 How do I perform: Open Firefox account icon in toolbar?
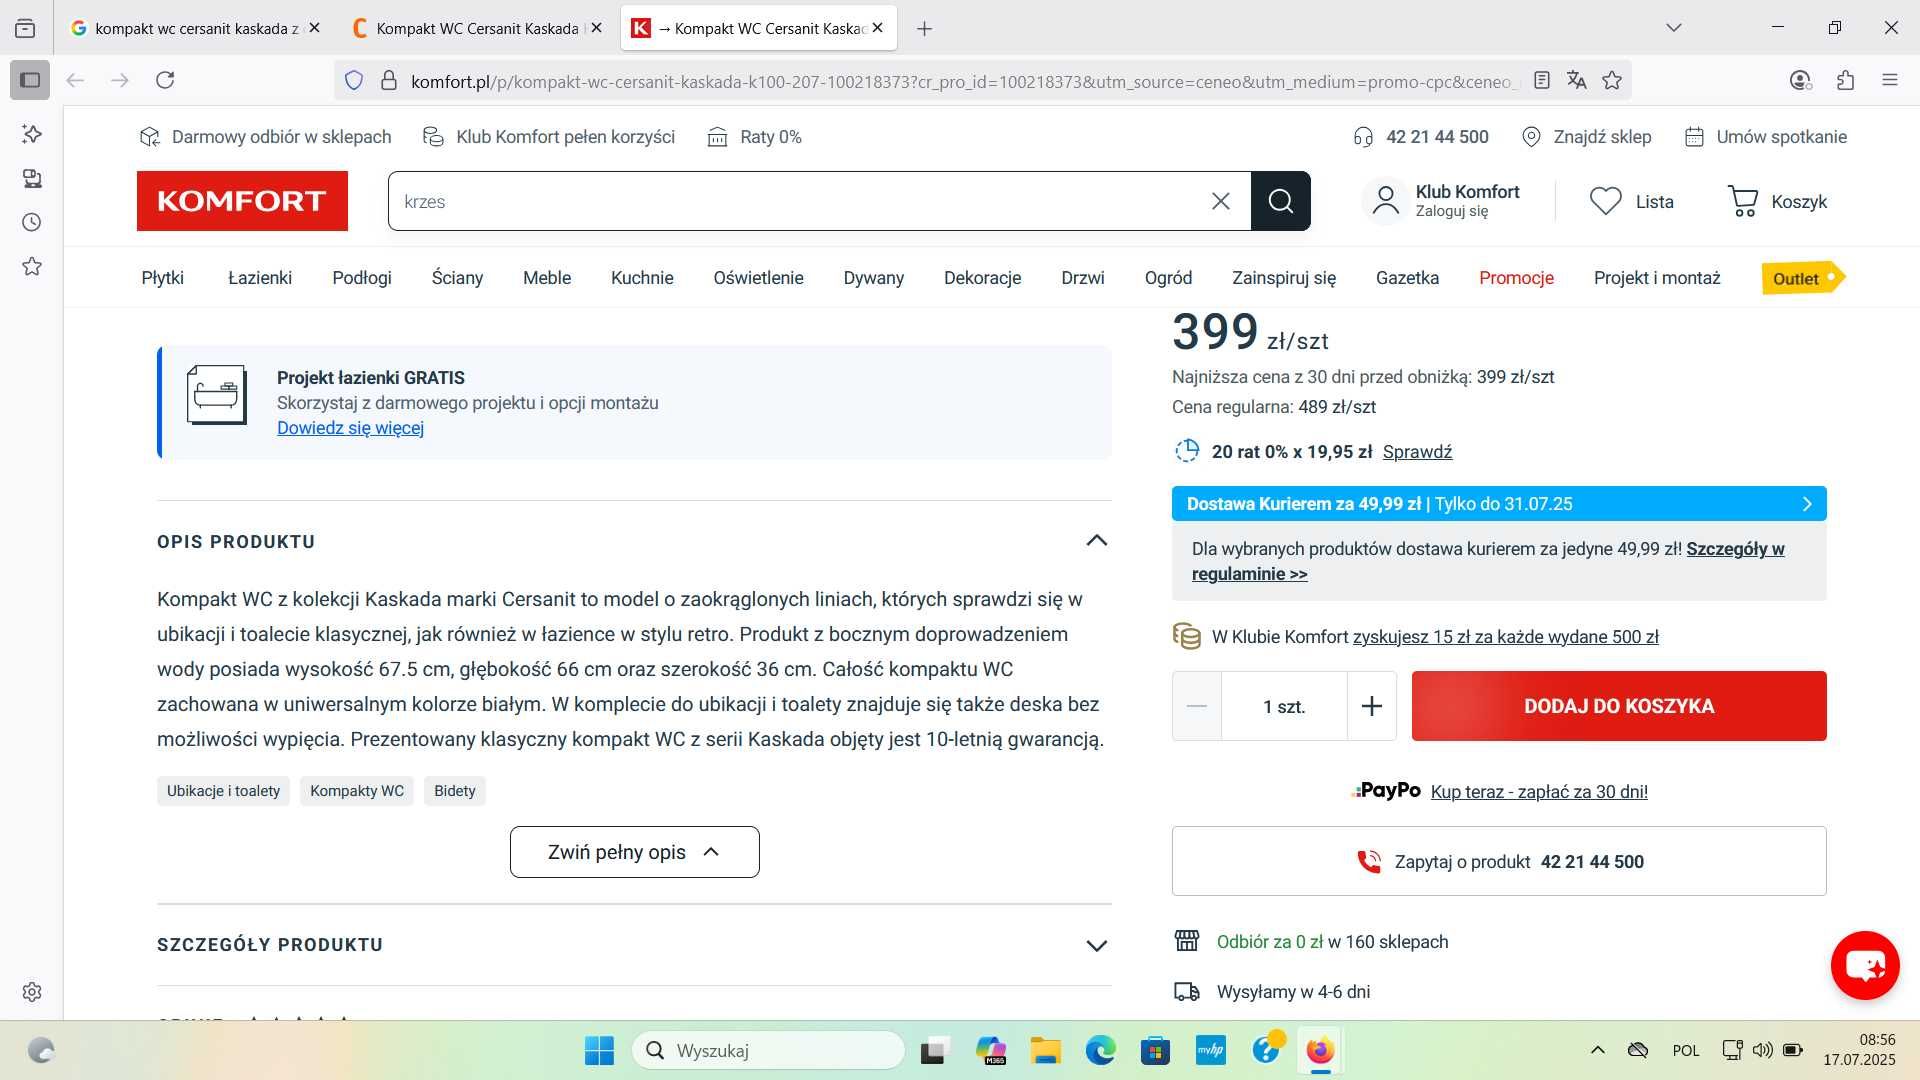pos(1800,80)
